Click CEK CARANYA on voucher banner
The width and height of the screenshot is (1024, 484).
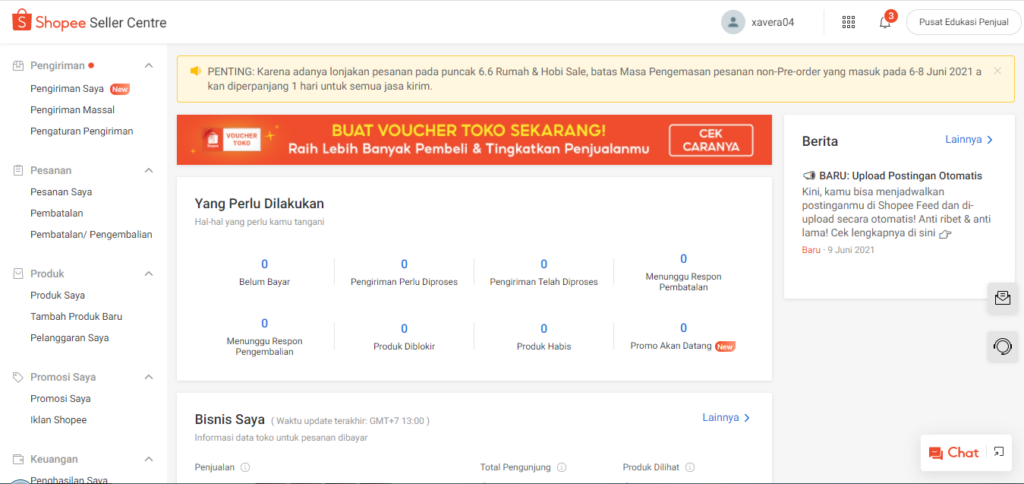[710, 140]
